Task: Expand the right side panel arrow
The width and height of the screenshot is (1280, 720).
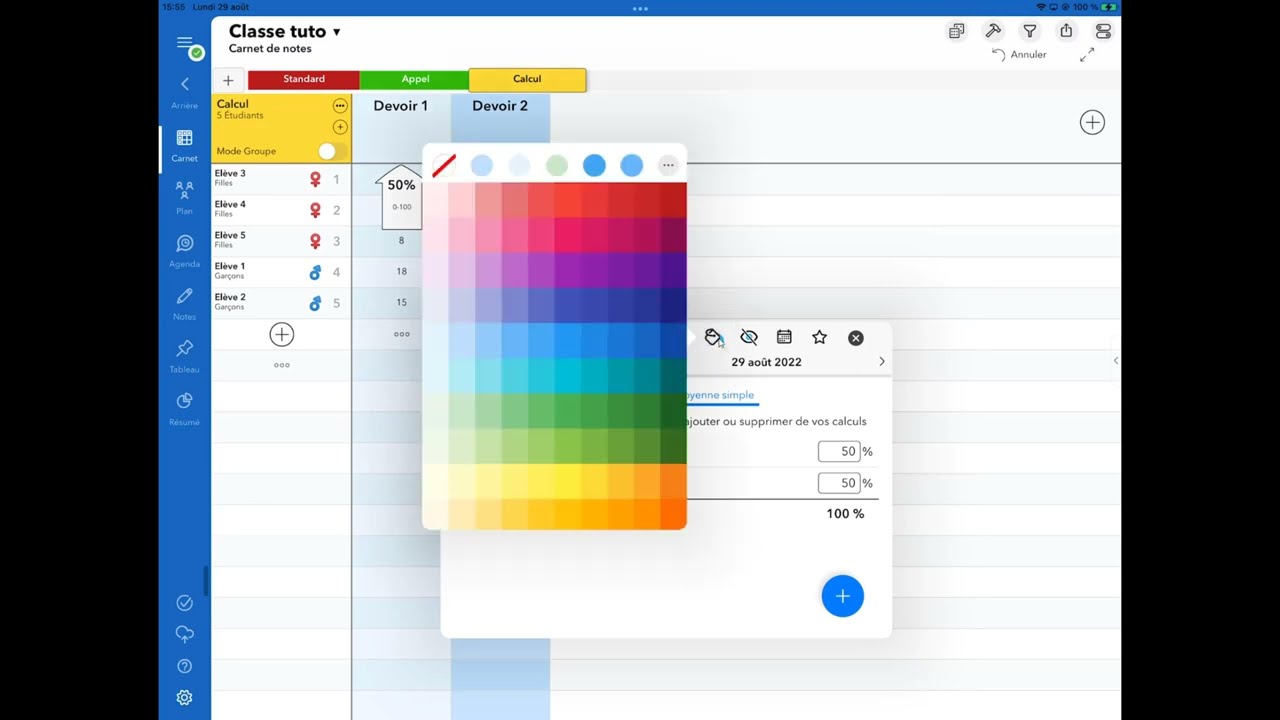Action: [1115, 361]
